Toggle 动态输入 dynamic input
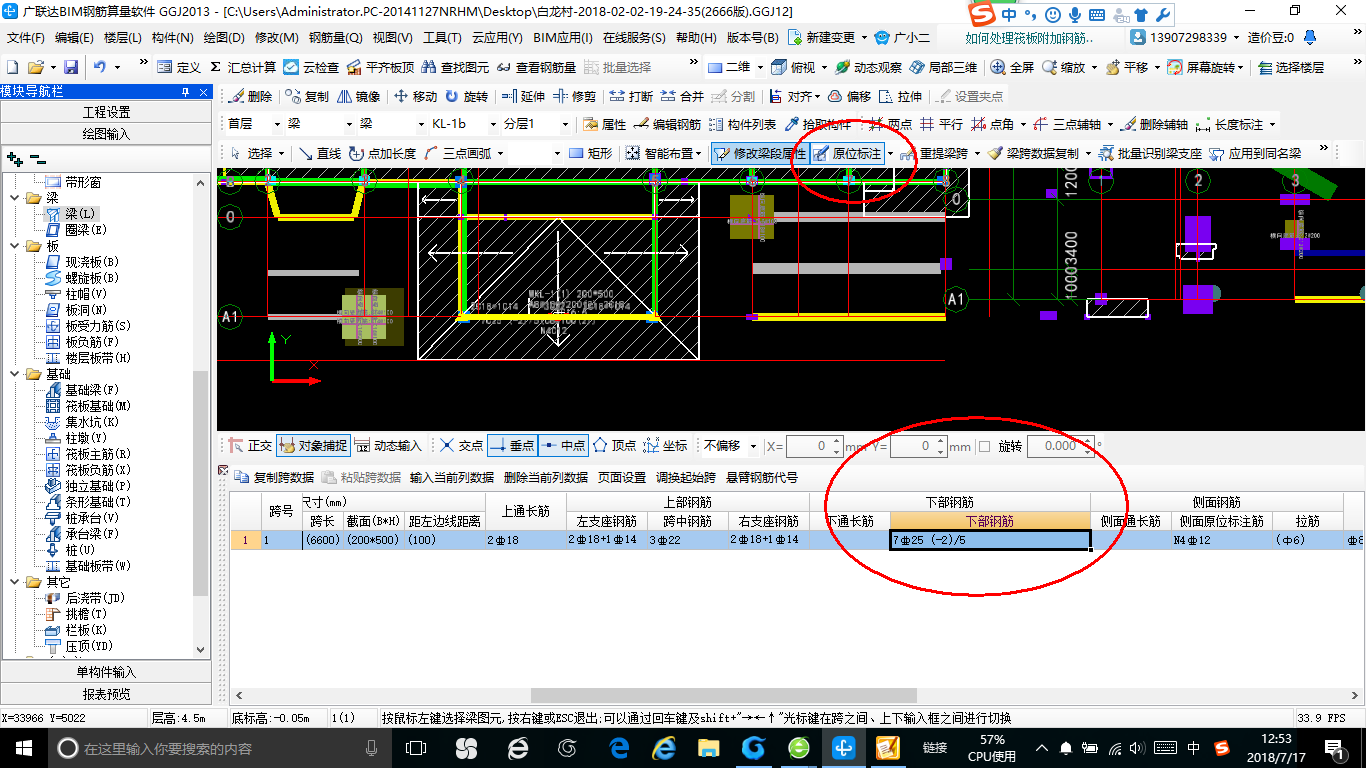The width and height of the screenshot is (1366, 768). [x=388, y=445]
